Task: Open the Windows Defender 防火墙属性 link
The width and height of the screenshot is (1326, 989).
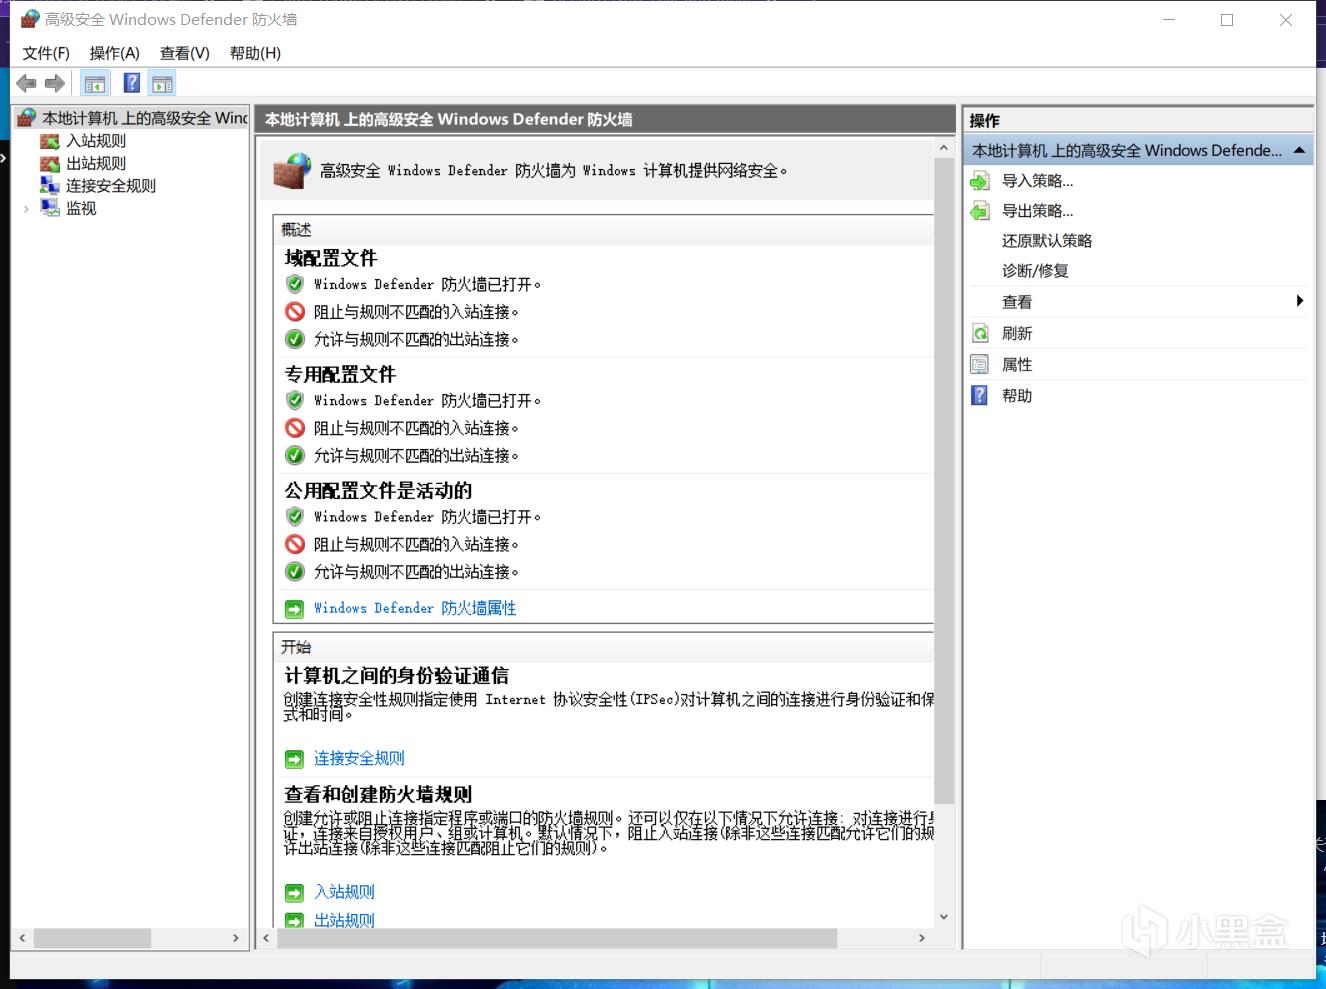Action: pyautogui.click(x=414, y=608)
